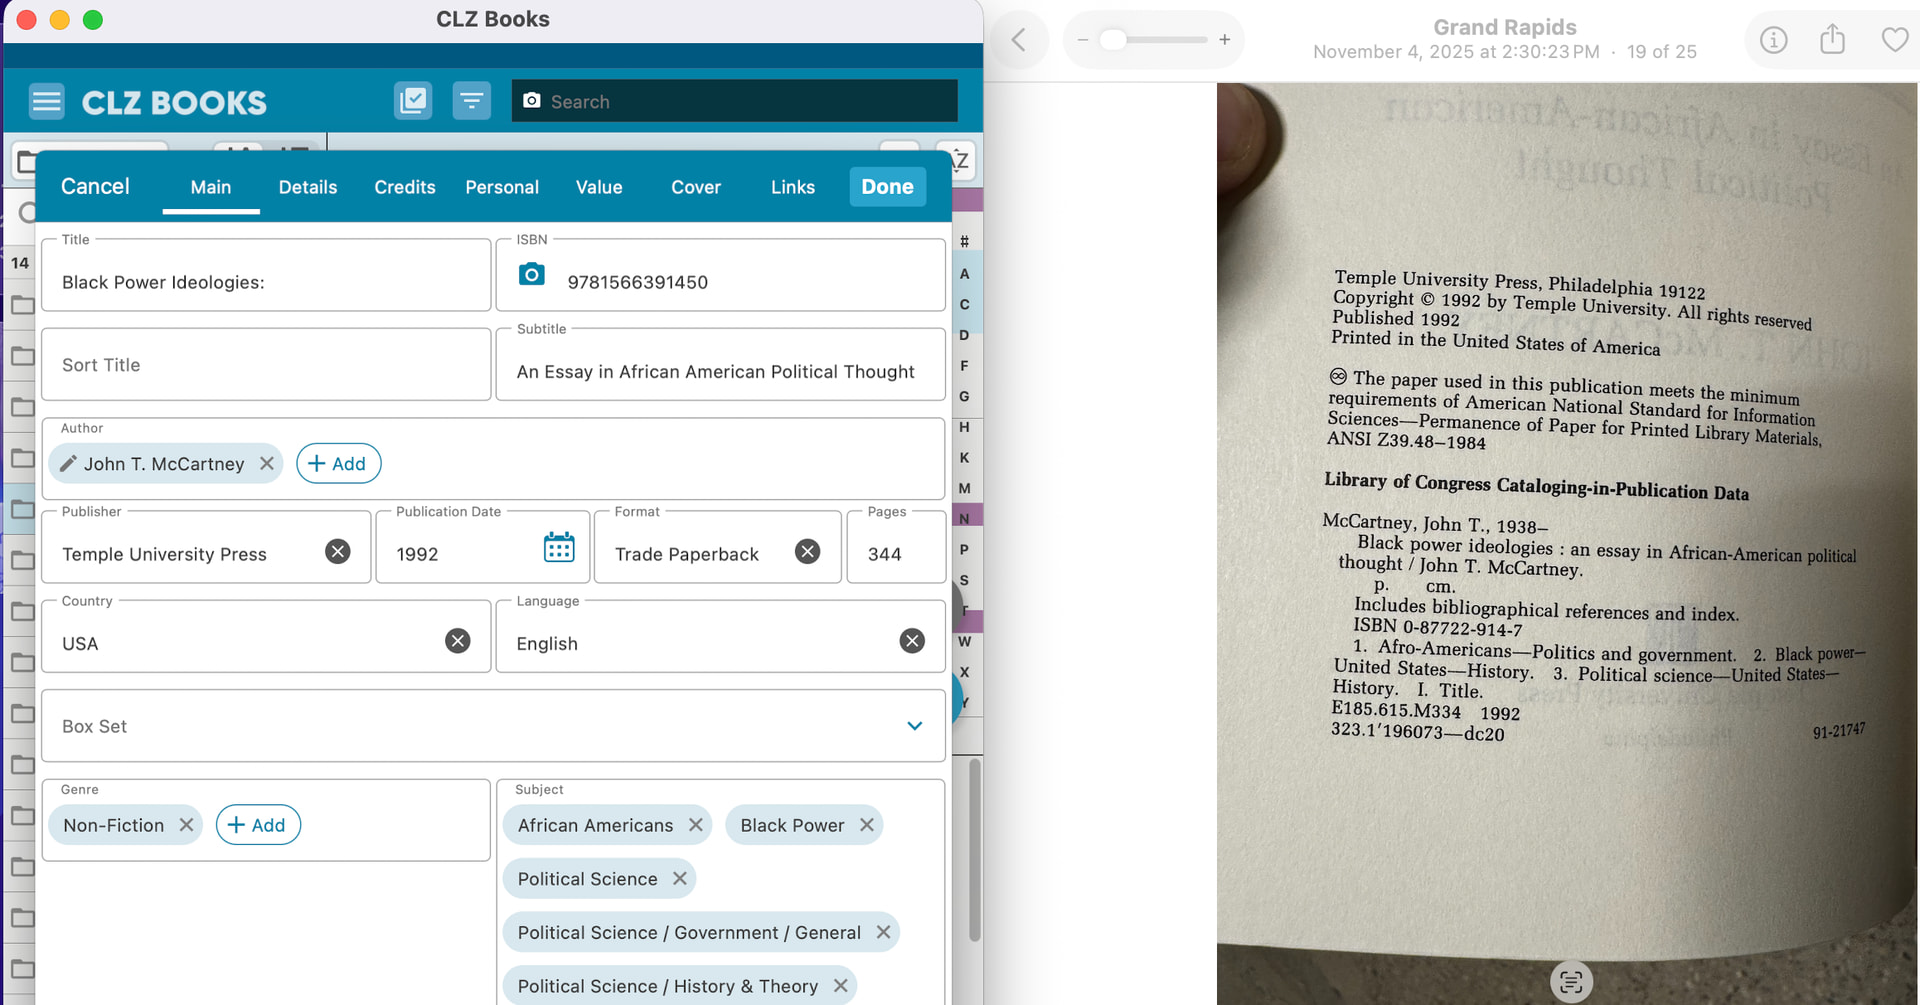Edit author John T. McCartney pencil icon
Image resolution: width=1920 pixels, height=1005 pixels.
click(x=68, y=464)
